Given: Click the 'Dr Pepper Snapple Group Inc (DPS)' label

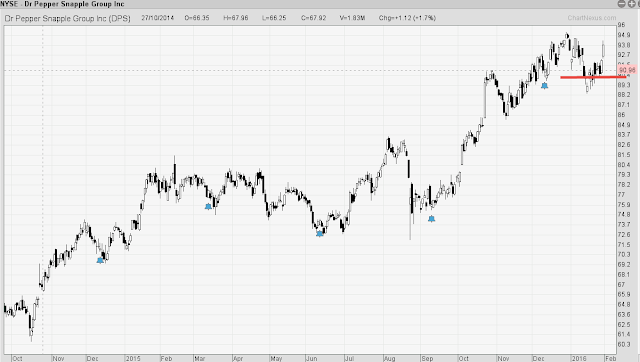Looking at the screenshot, I should coord(67,18).
